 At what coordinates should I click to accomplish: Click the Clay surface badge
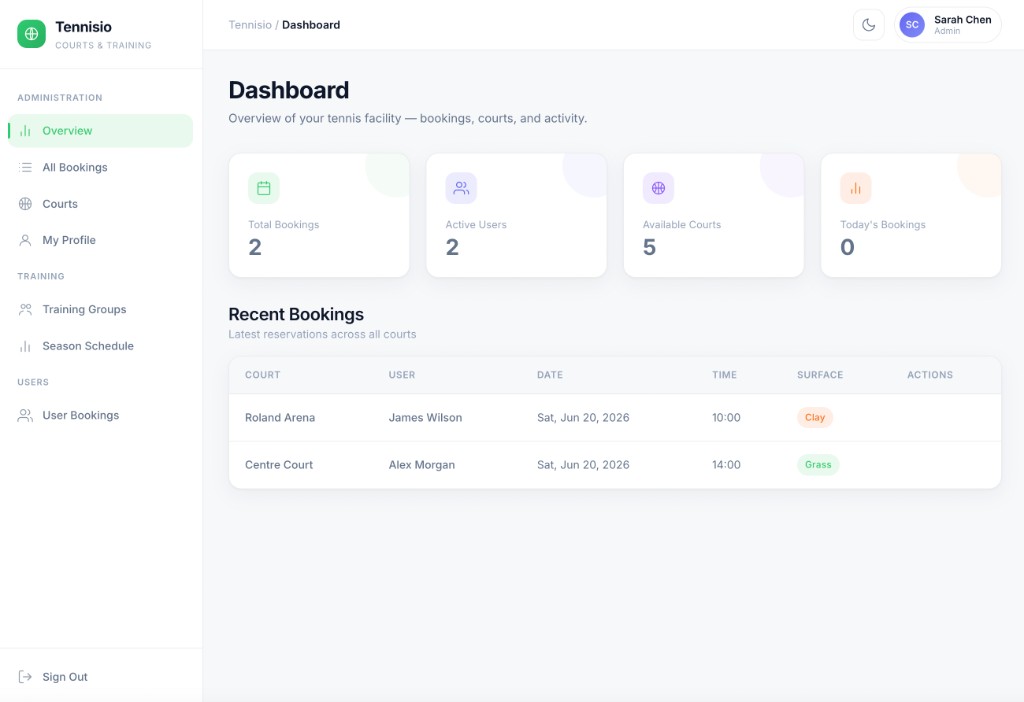(x=815, y=417)
